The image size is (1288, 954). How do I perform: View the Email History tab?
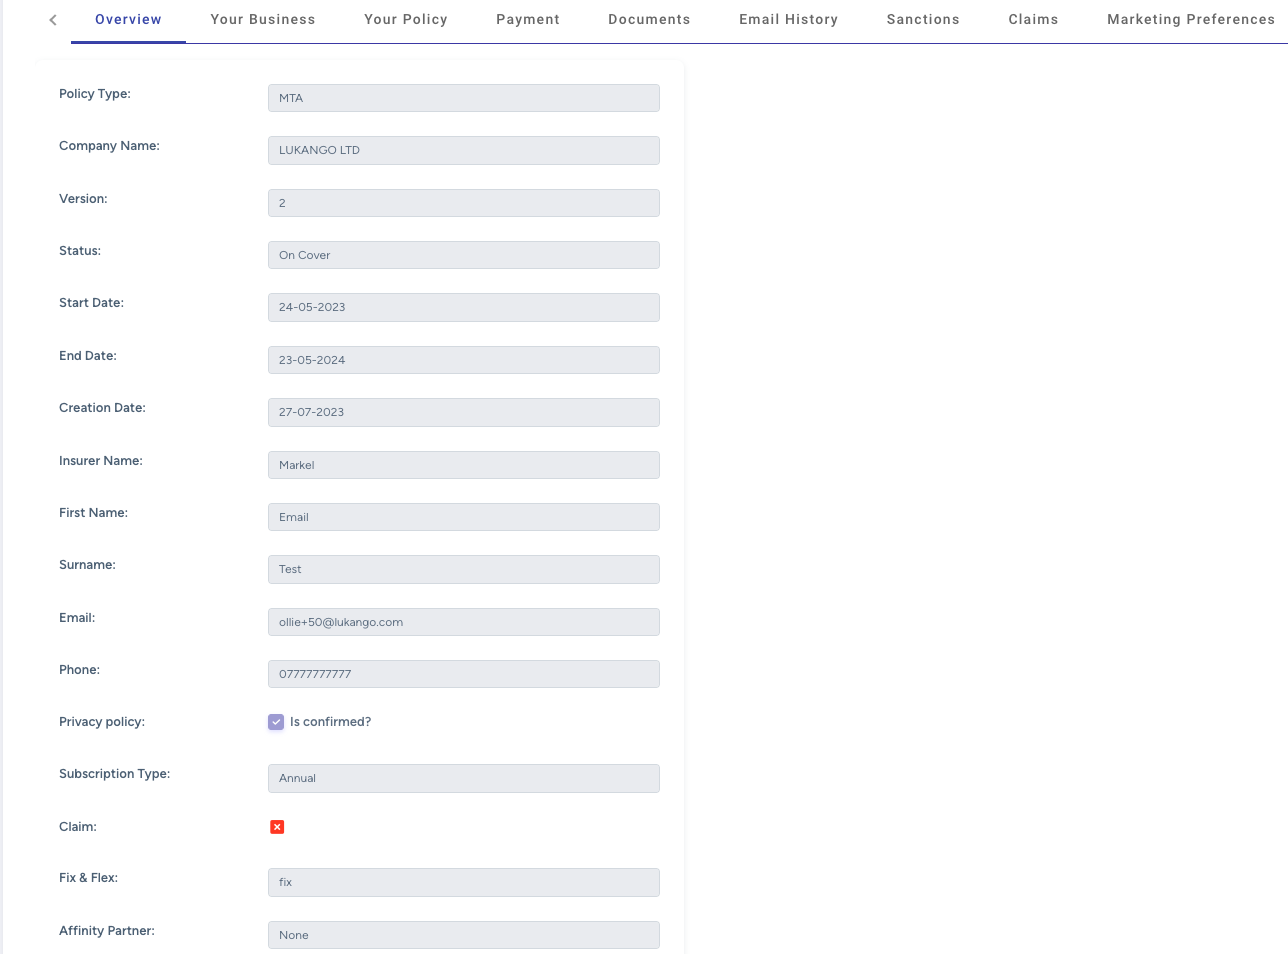pyautogui.click(x=788, y=19)
